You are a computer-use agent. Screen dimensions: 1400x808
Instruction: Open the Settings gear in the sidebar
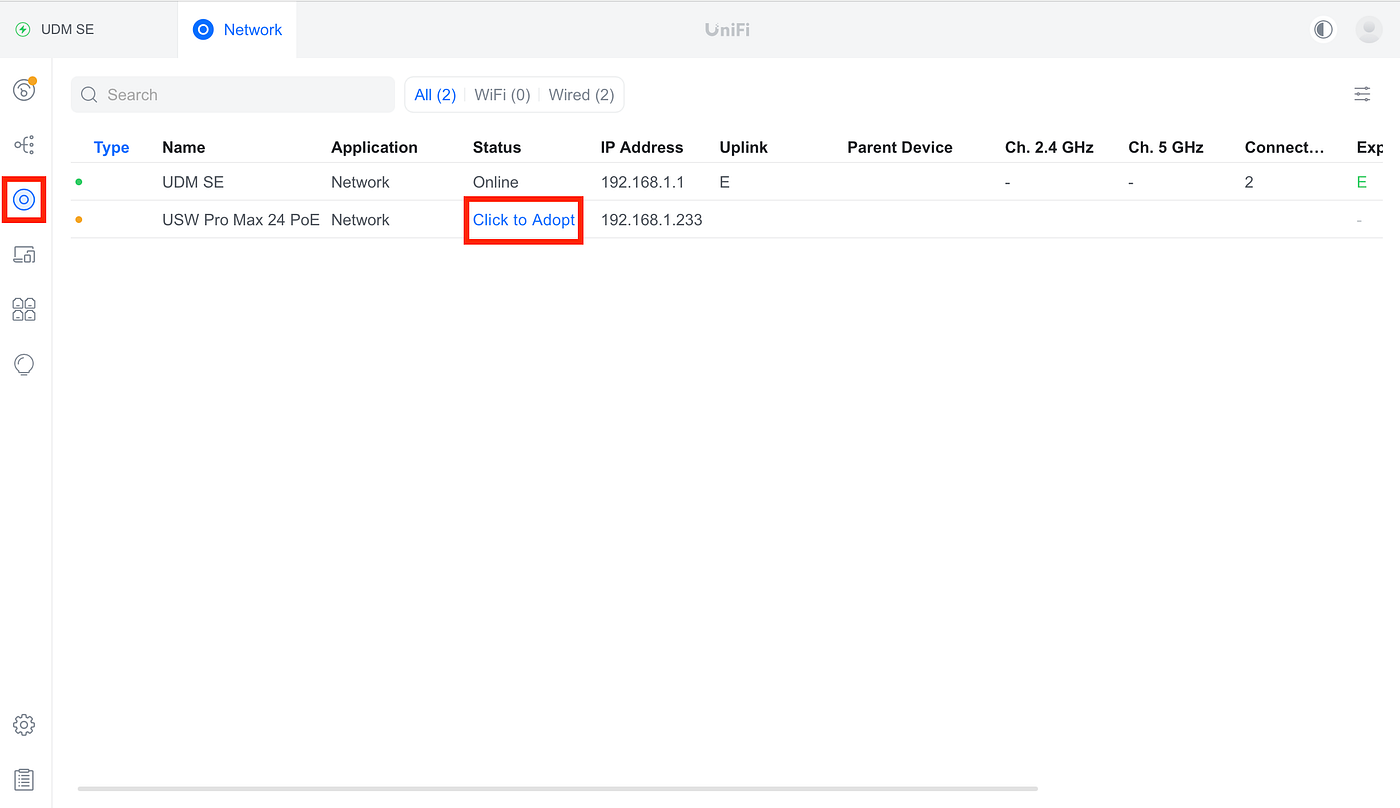point(24,725)
